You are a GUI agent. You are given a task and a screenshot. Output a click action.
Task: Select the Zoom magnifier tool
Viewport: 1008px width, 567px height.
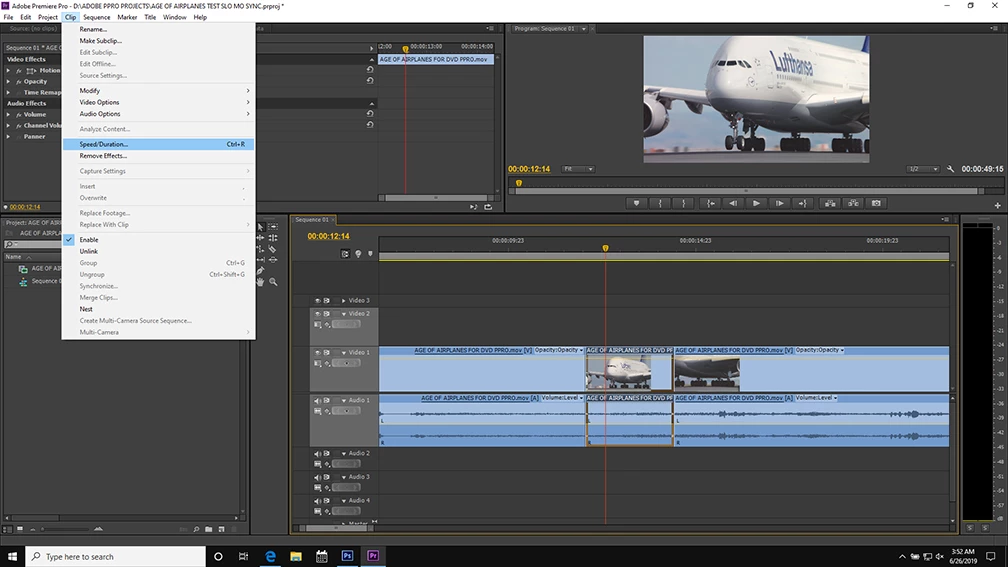(x=273, y=282)
